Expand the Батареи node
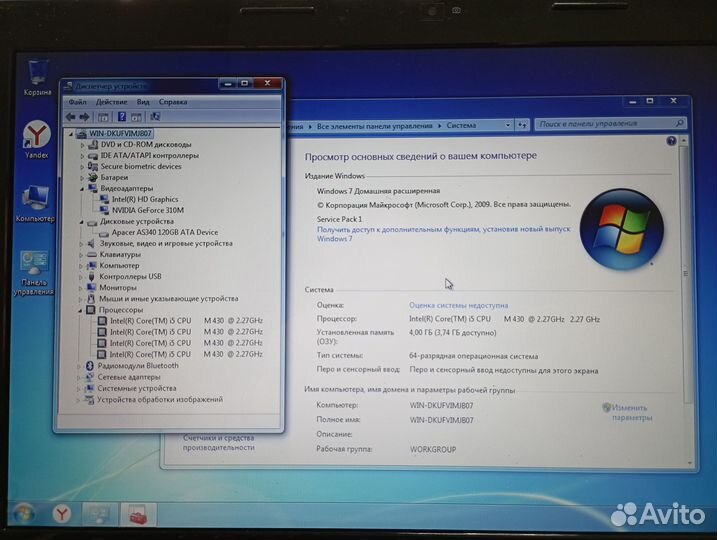 (x=83, y=178)
